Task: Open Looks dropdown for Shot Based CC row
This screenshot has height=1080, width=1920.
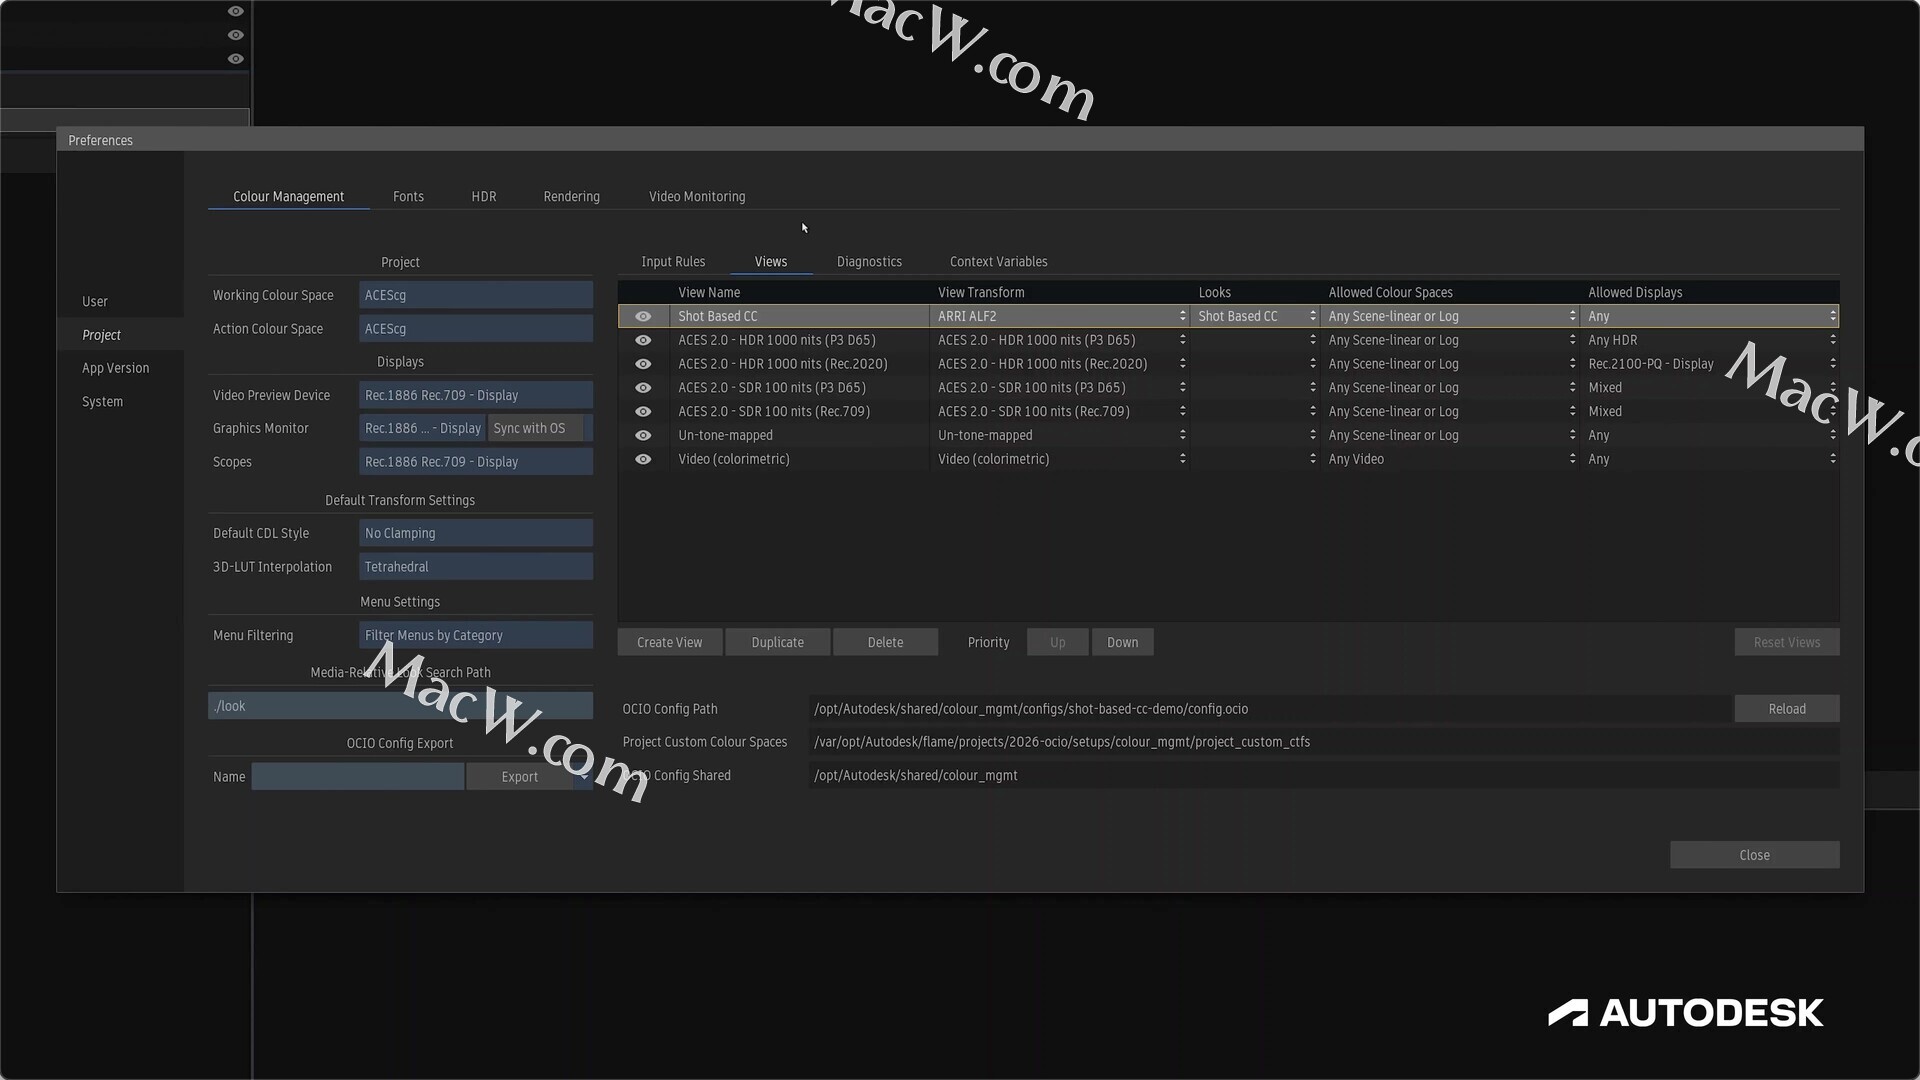Action: tap(1256, 316)
